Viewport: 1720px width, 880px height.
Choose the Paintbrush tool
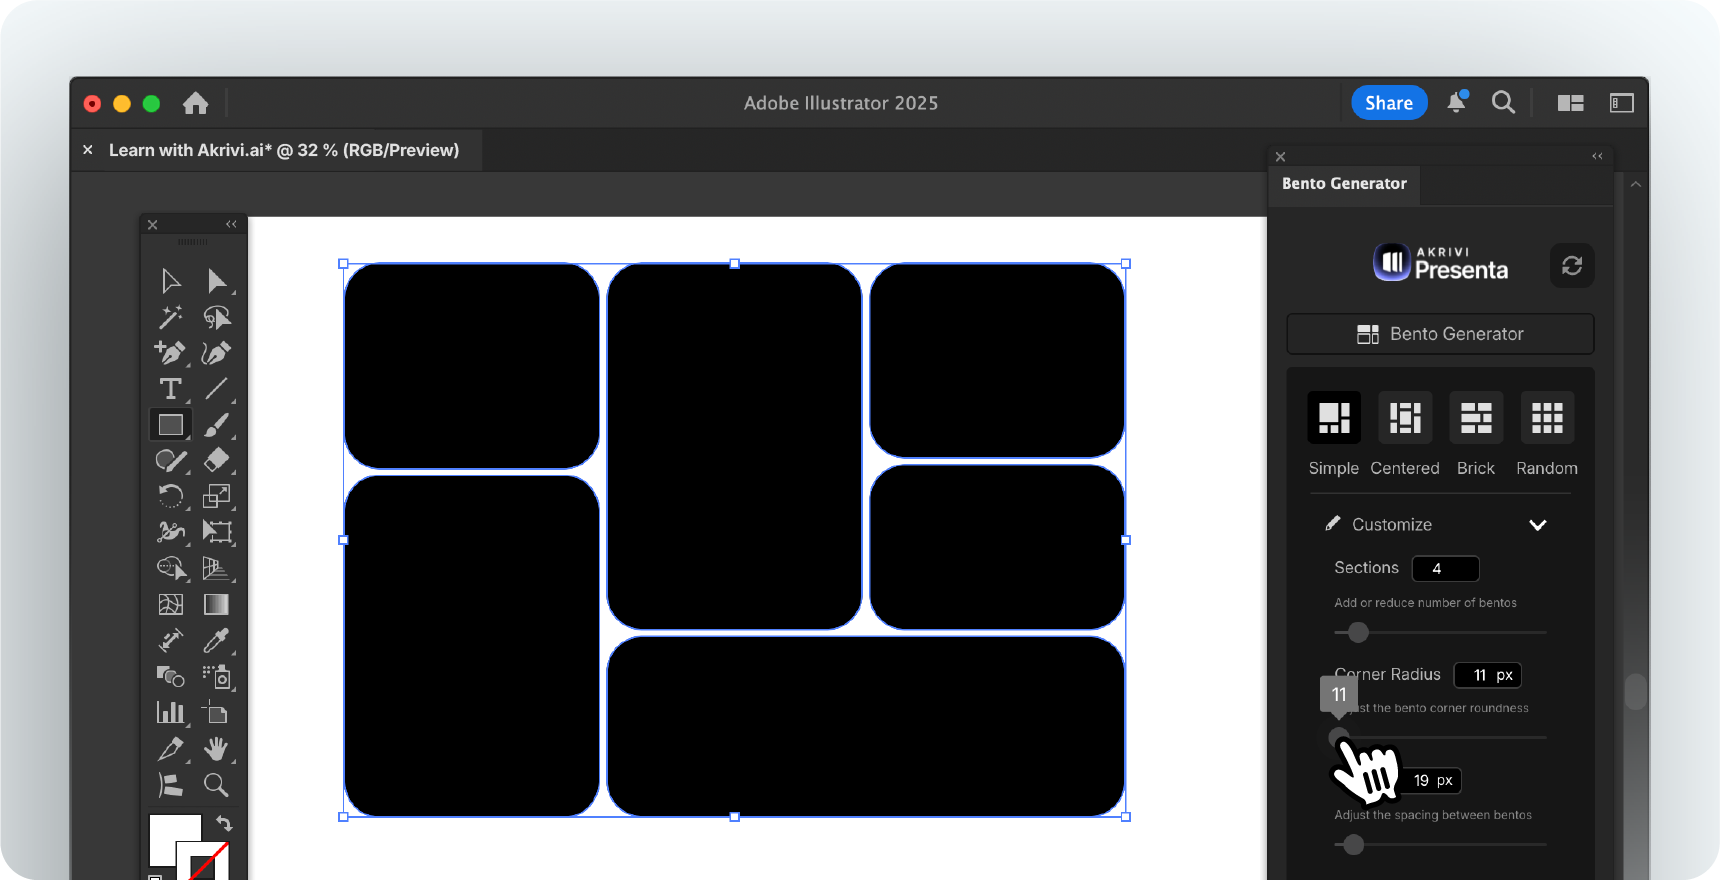216,425
